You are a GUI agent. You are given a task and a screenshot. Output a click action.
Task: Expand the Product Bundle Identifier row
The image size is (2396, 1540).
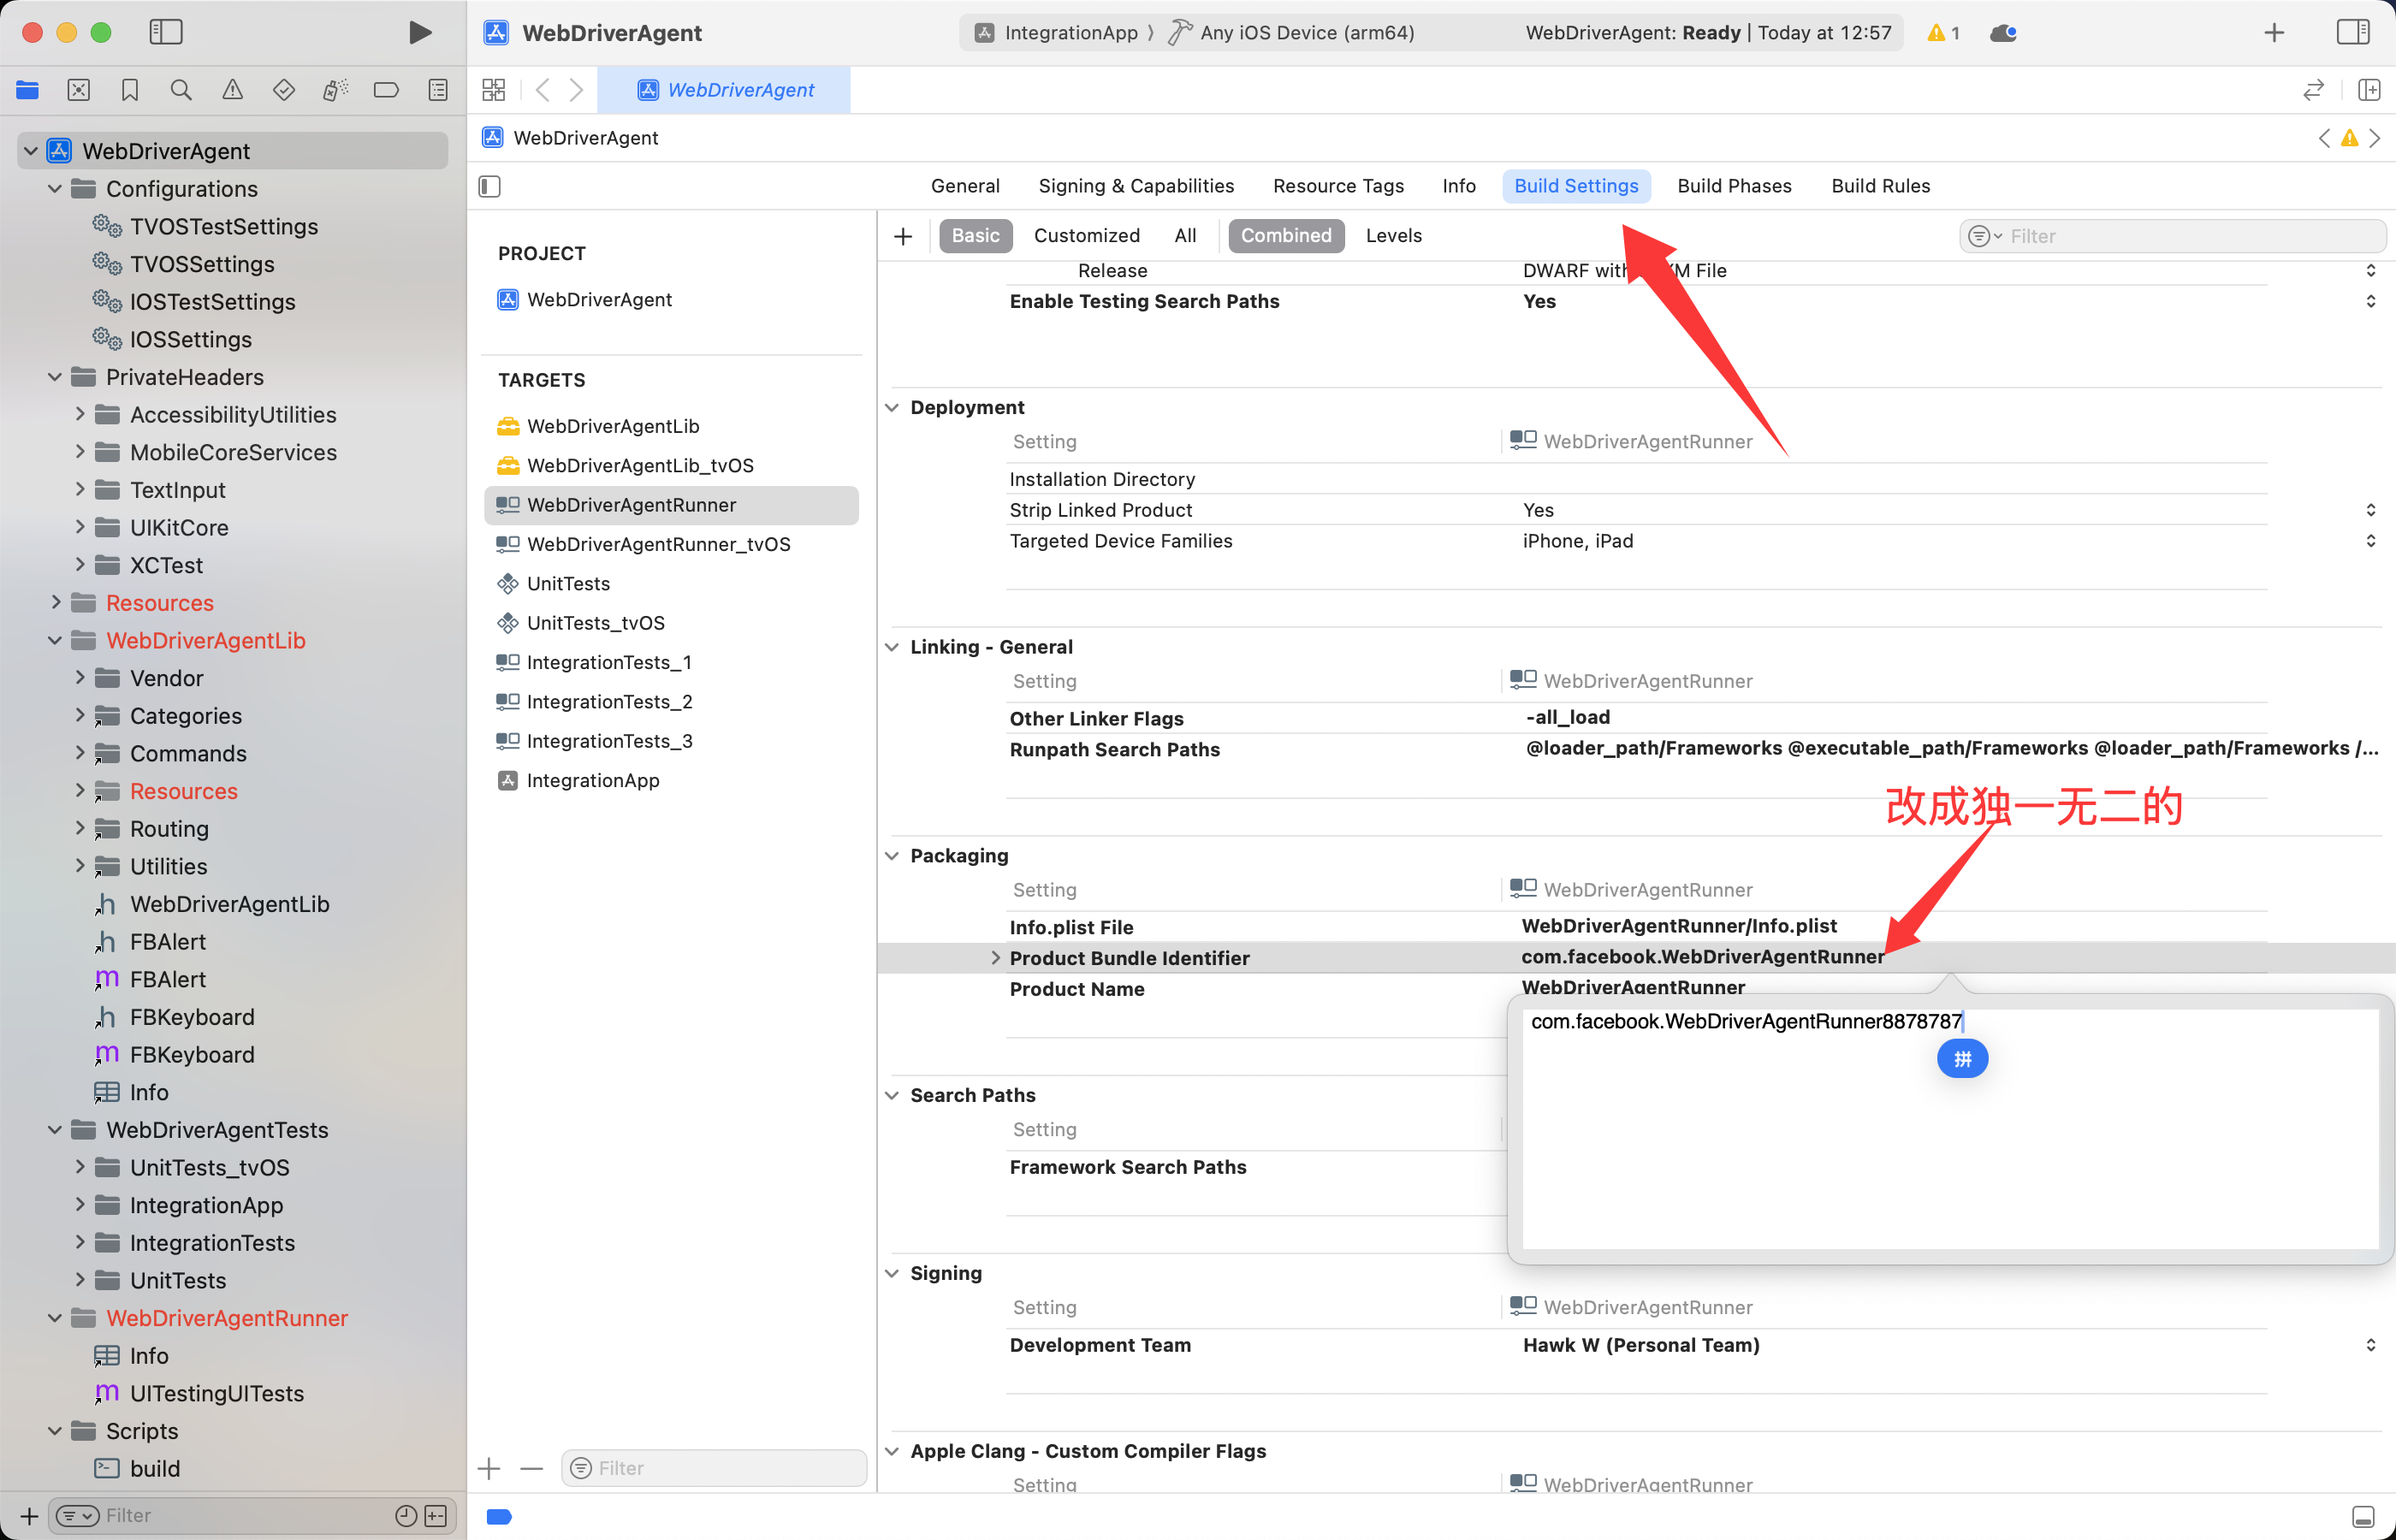click(995, 958)
